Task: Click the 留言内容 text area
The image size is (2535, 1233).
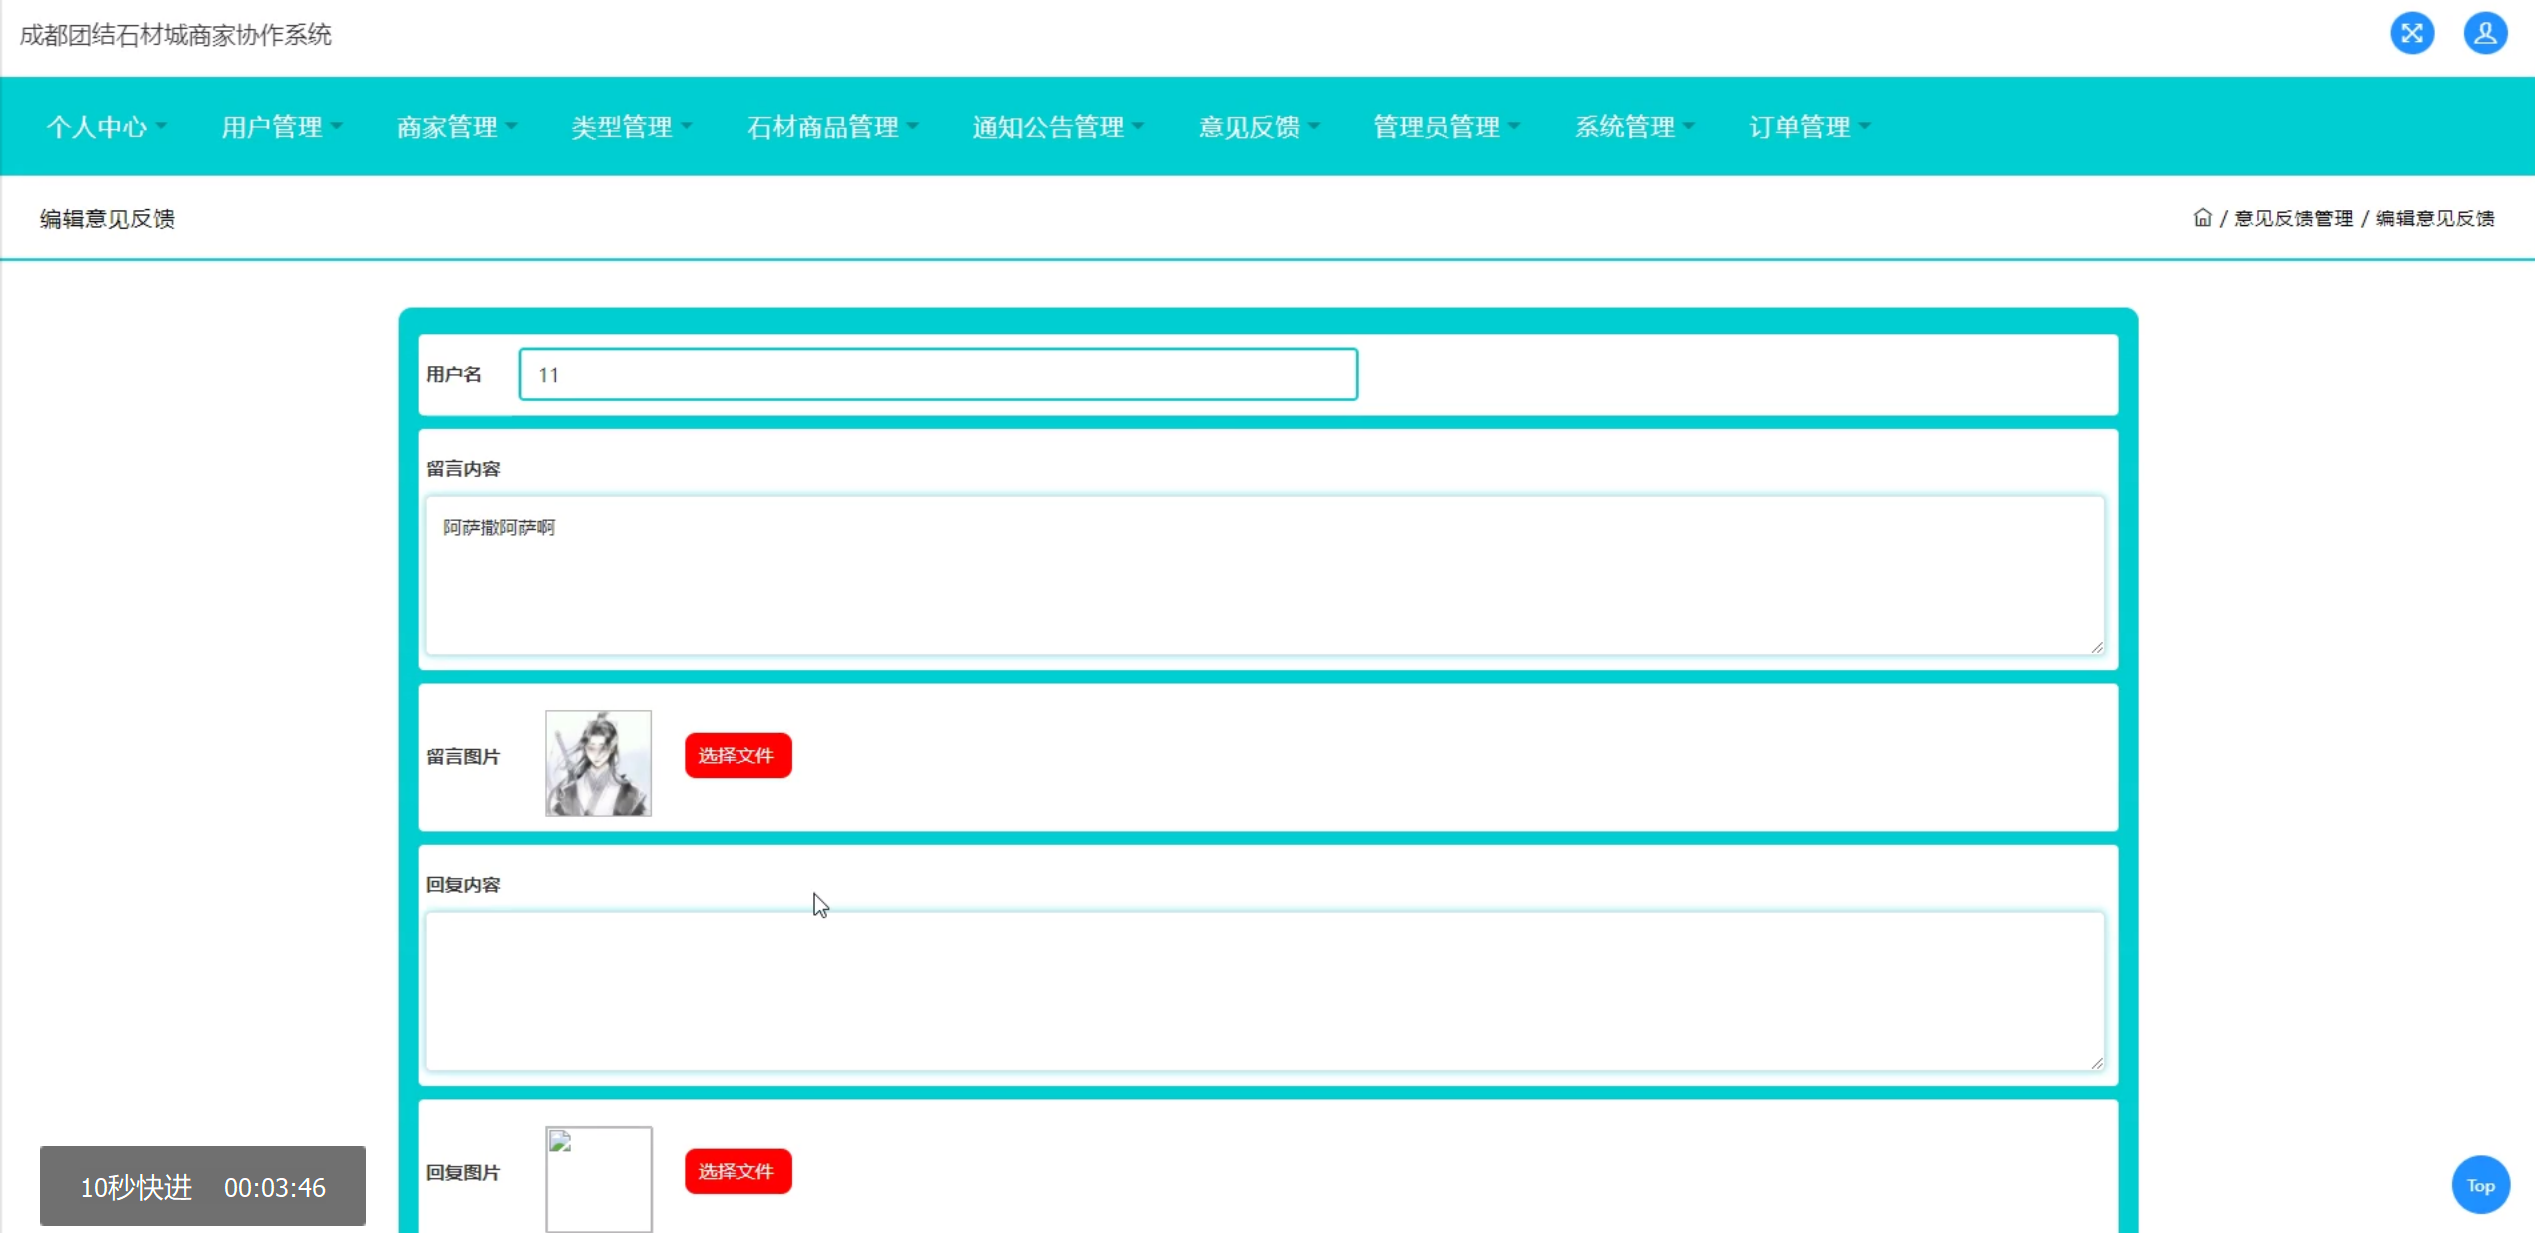Action: click(1264, 576)
